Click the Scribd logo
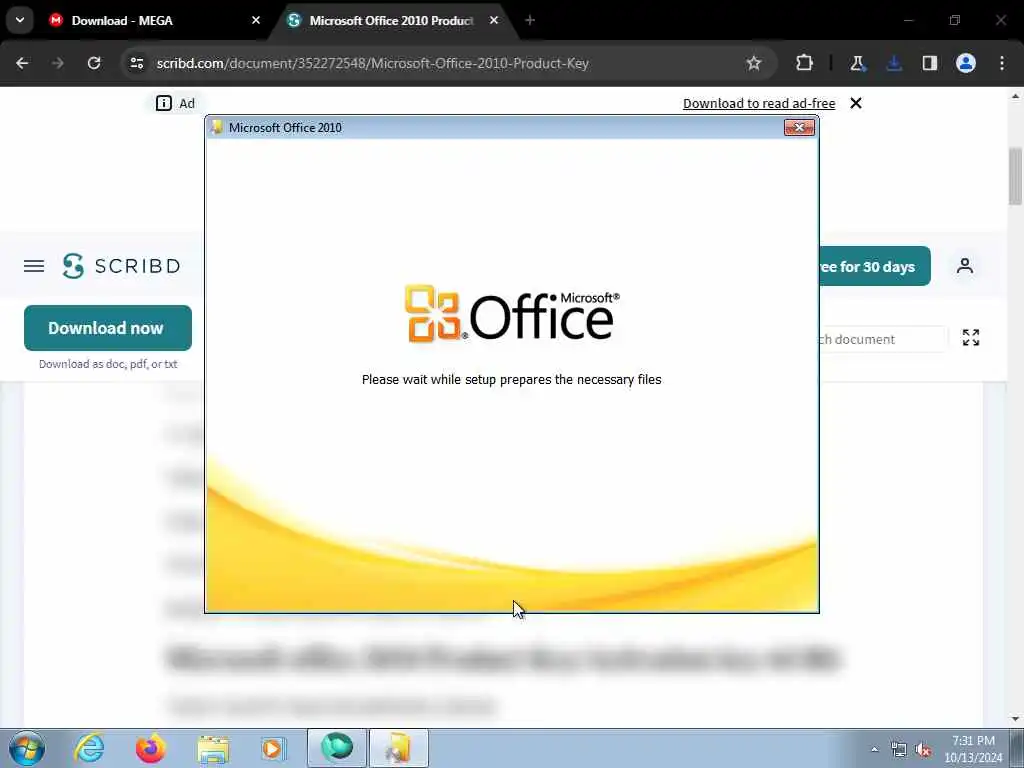Viewport: 1024px width, 768px height. [x=121, y=266]
